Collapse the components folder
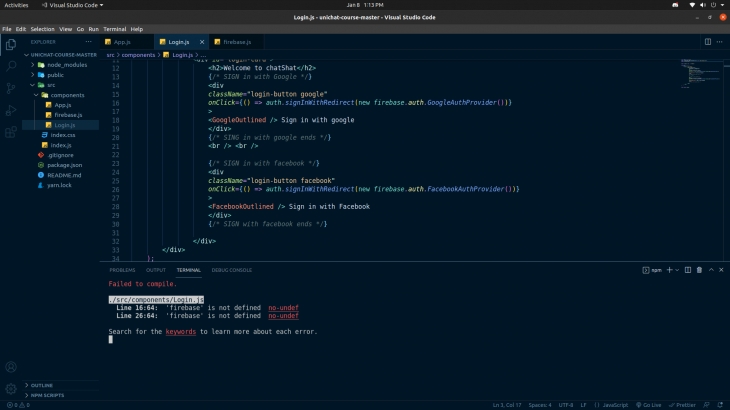 (x=61, y=95)
